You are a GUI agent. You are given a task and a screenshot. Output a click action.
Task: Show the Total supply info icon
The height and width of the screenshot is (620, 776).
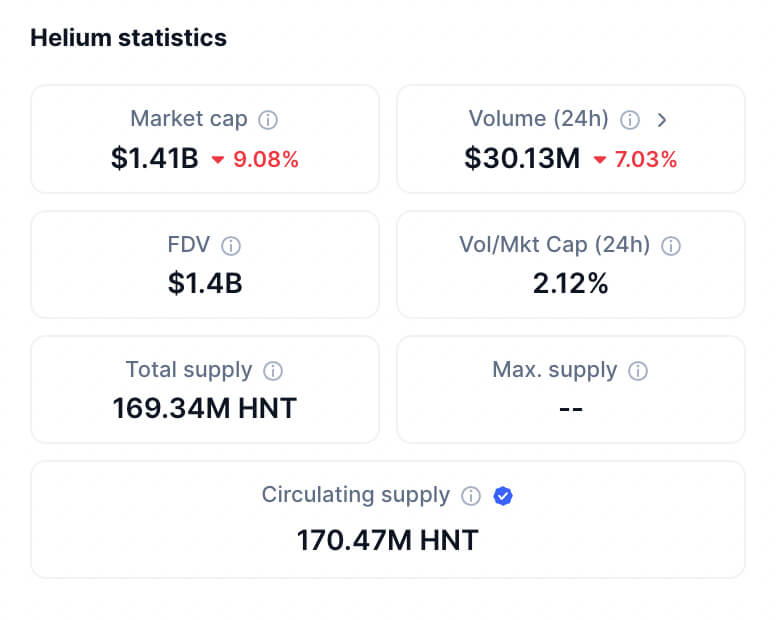(x=273, y=371)
